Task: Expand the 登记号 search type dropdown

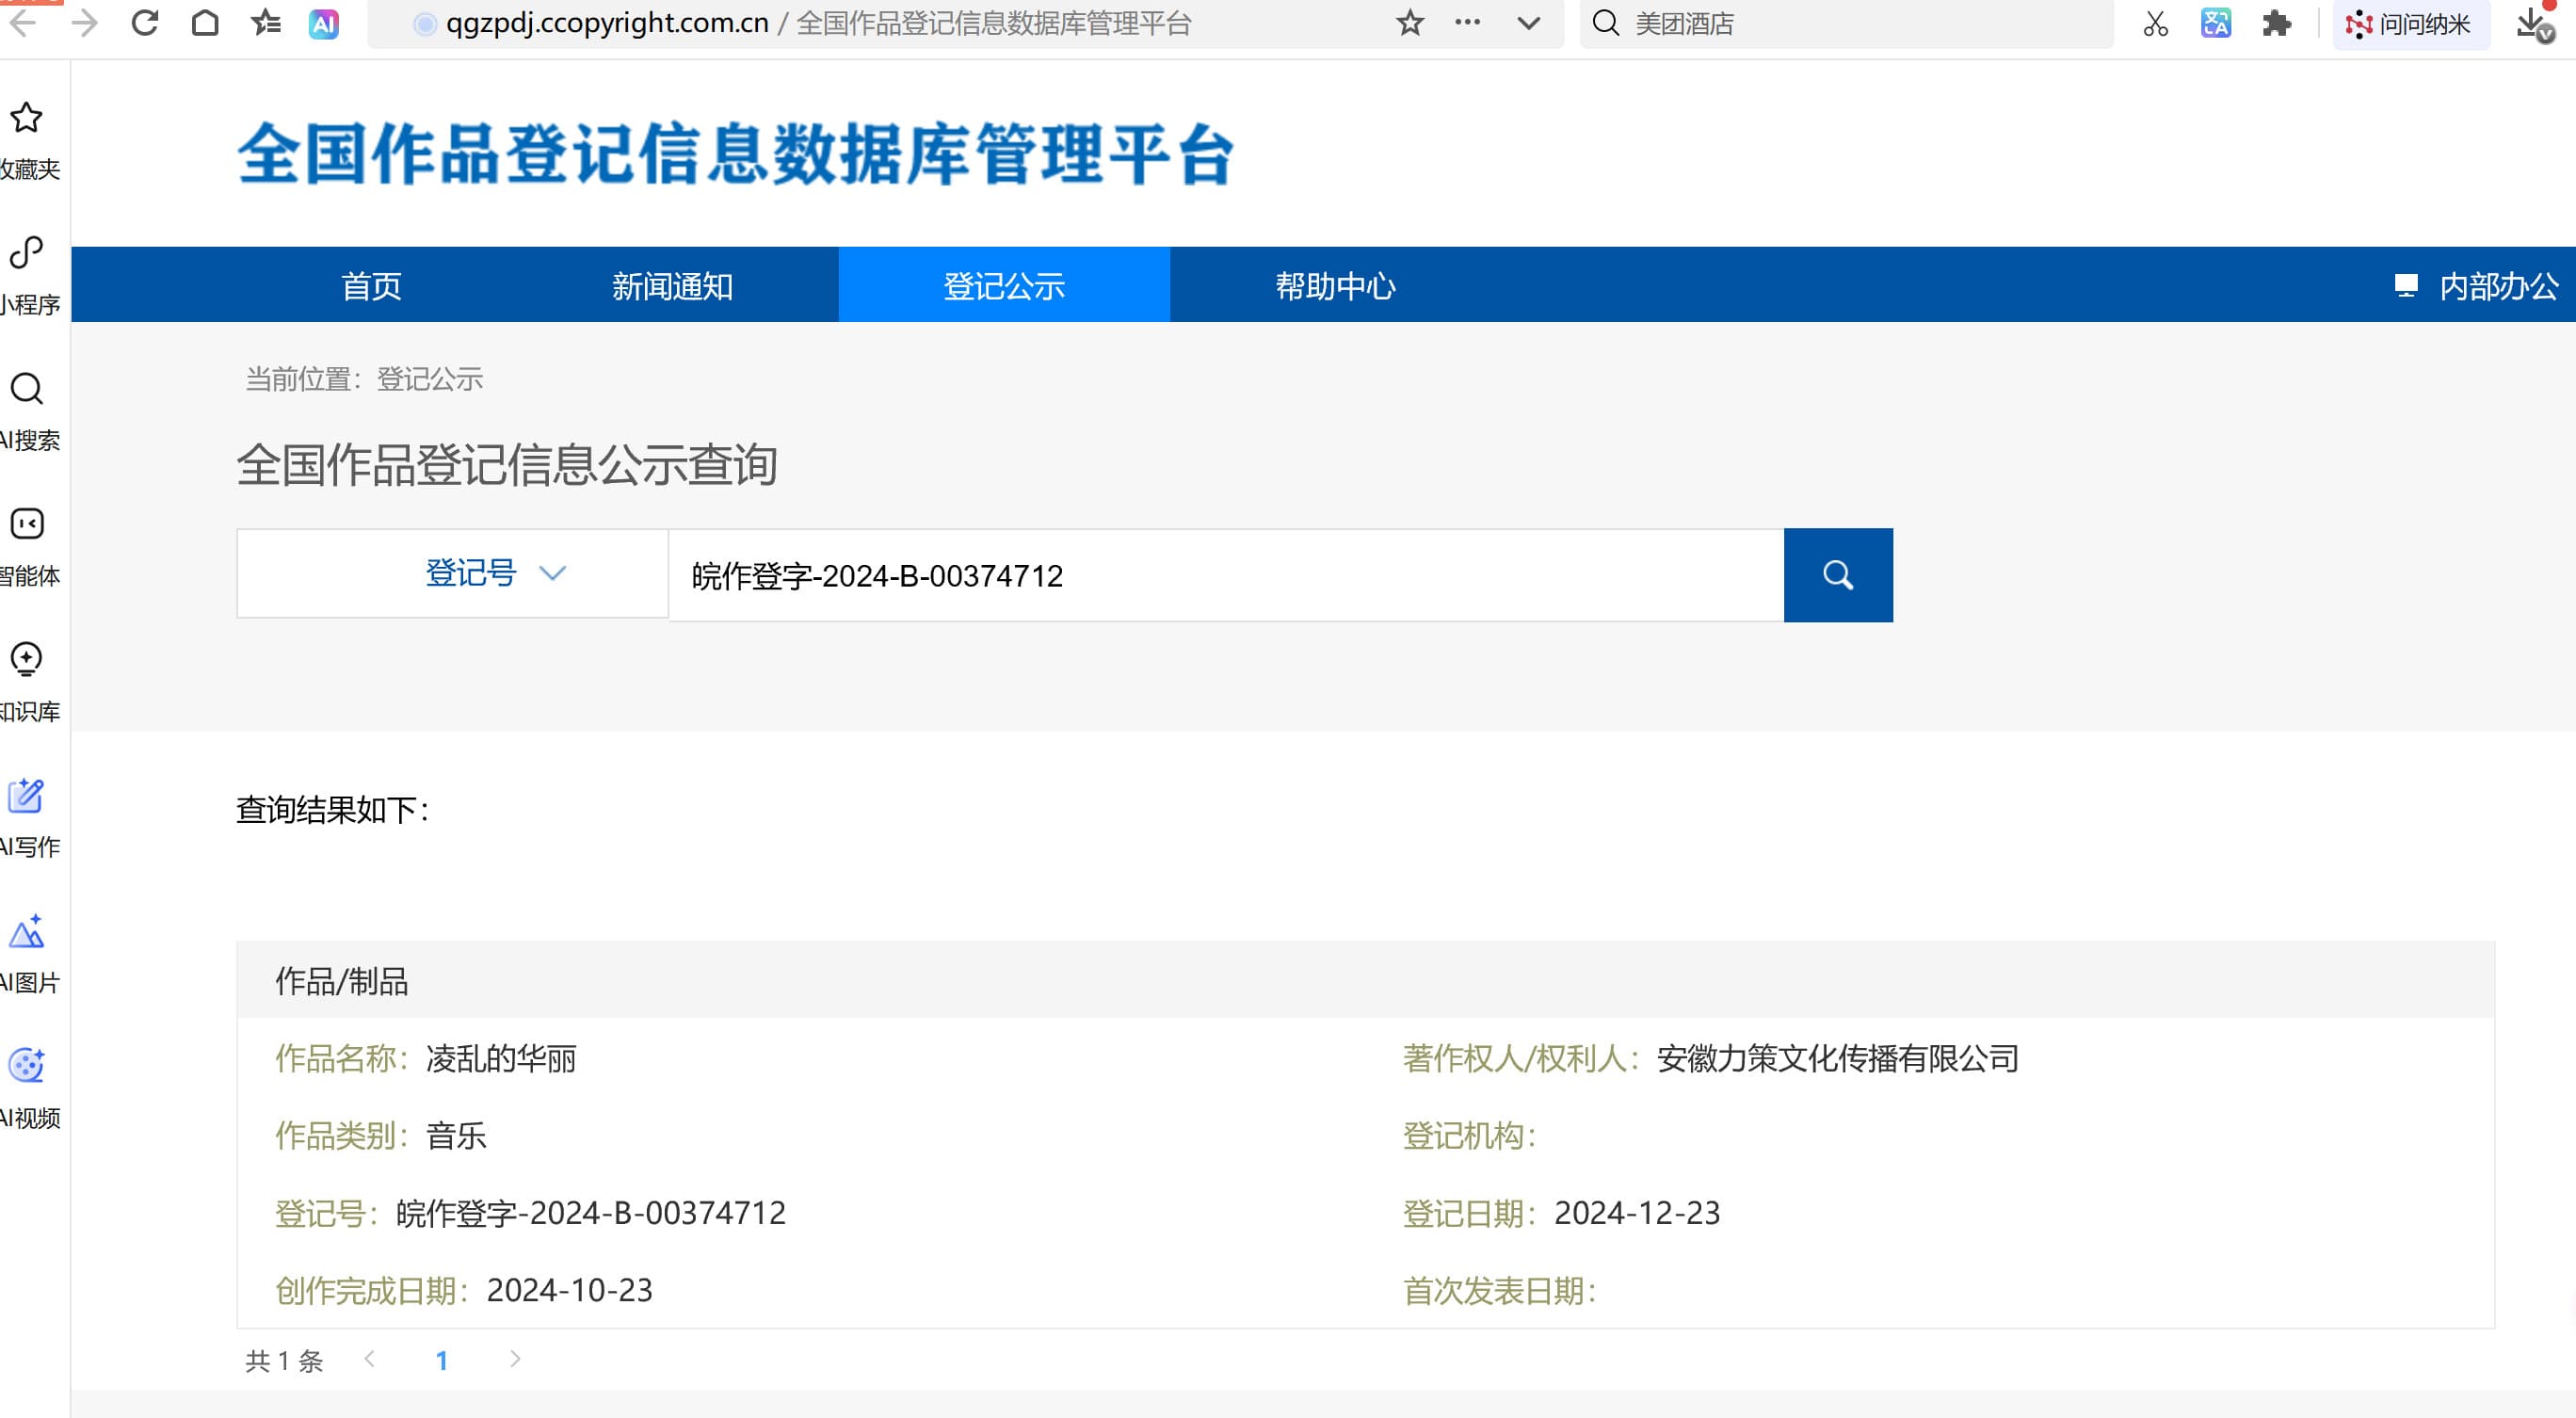Action: tap(495, 573)
